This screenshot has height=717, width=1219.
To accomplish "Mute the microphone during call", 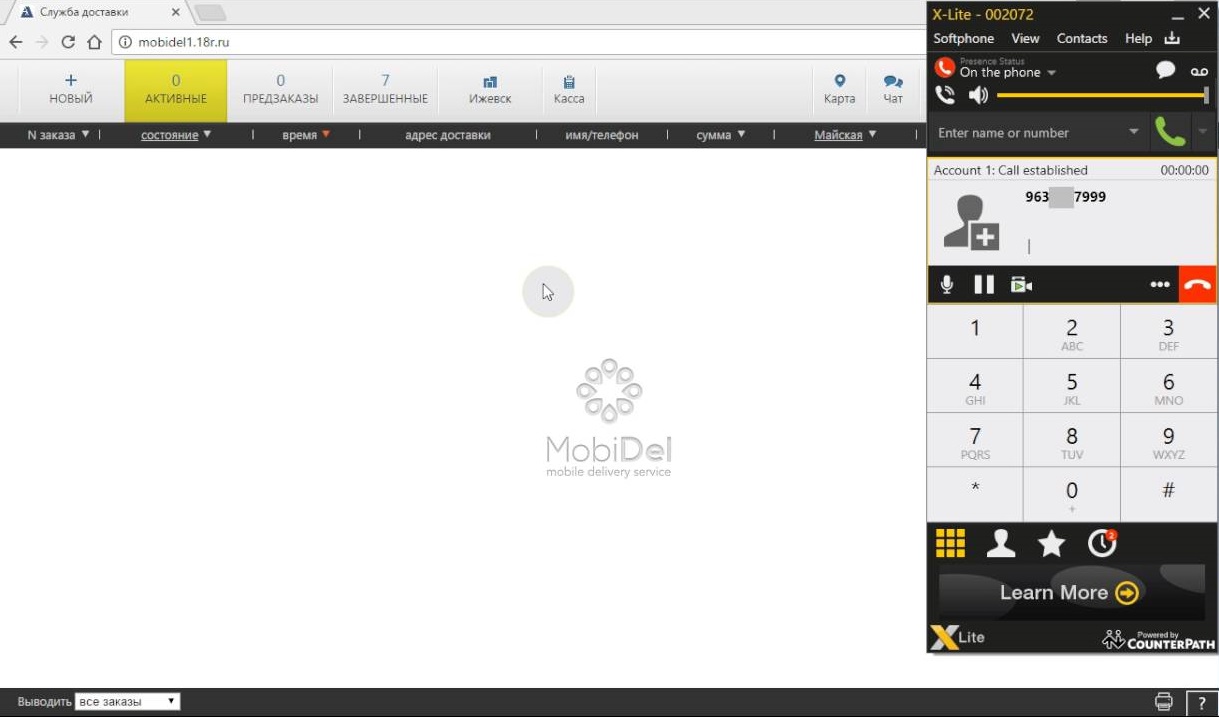I will [x=947, y=285].
